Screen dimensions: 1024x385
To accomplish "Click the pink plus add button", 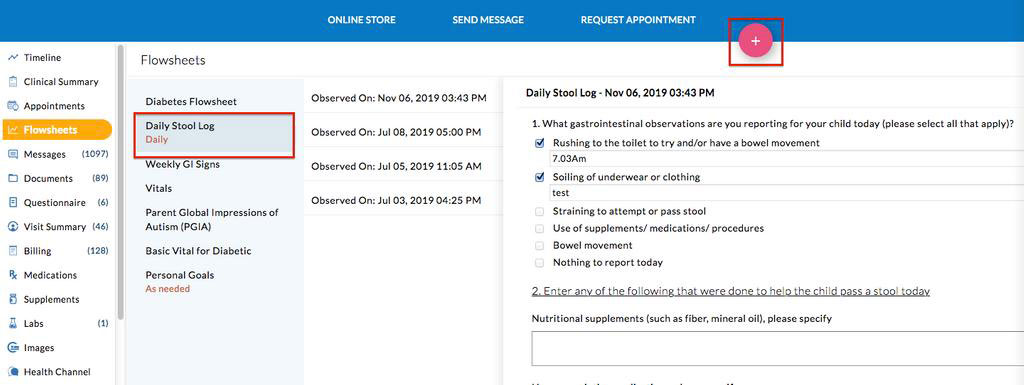I will [x=756, y=41].
